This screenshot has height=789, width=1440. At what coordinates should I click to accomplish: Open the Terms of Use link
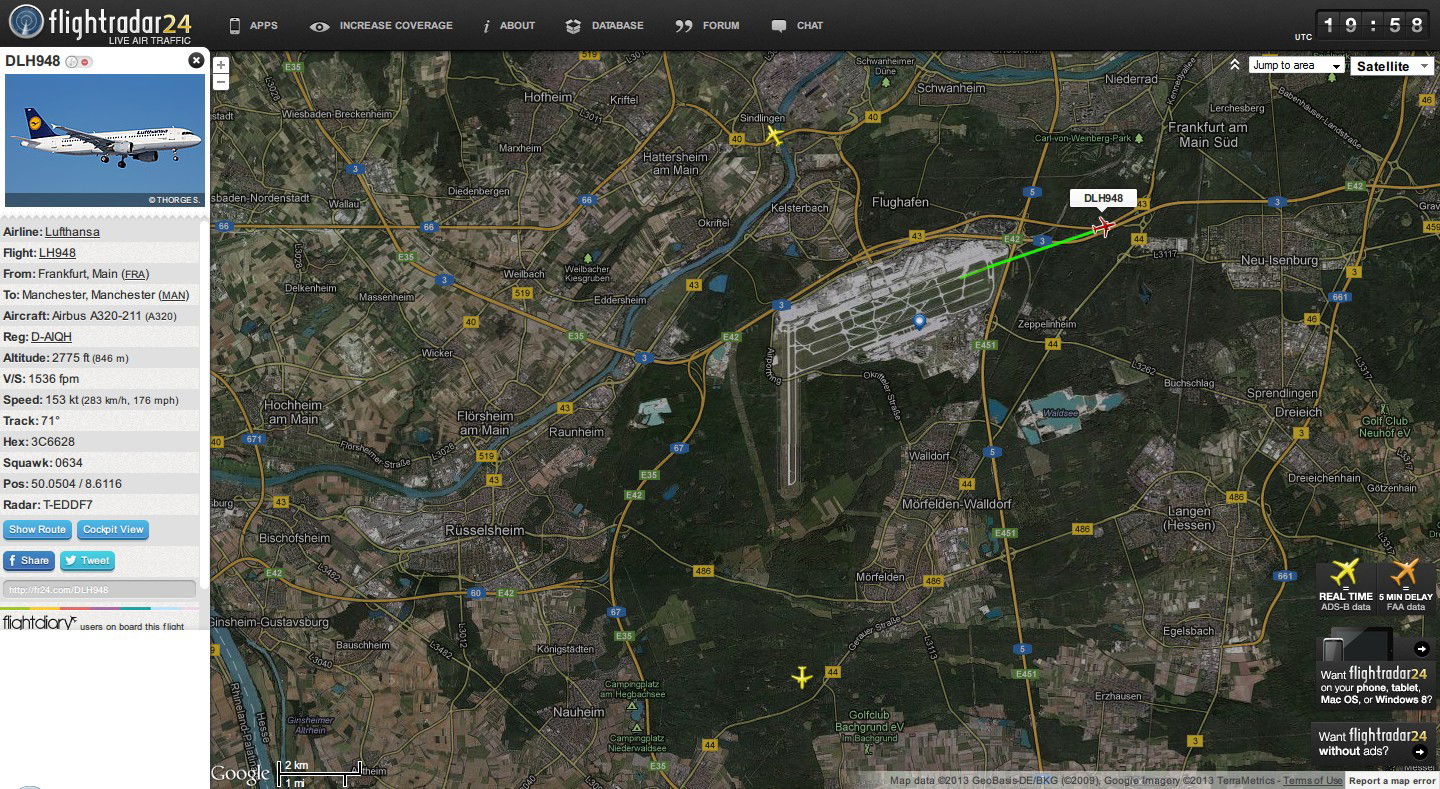click(1313, 781)
